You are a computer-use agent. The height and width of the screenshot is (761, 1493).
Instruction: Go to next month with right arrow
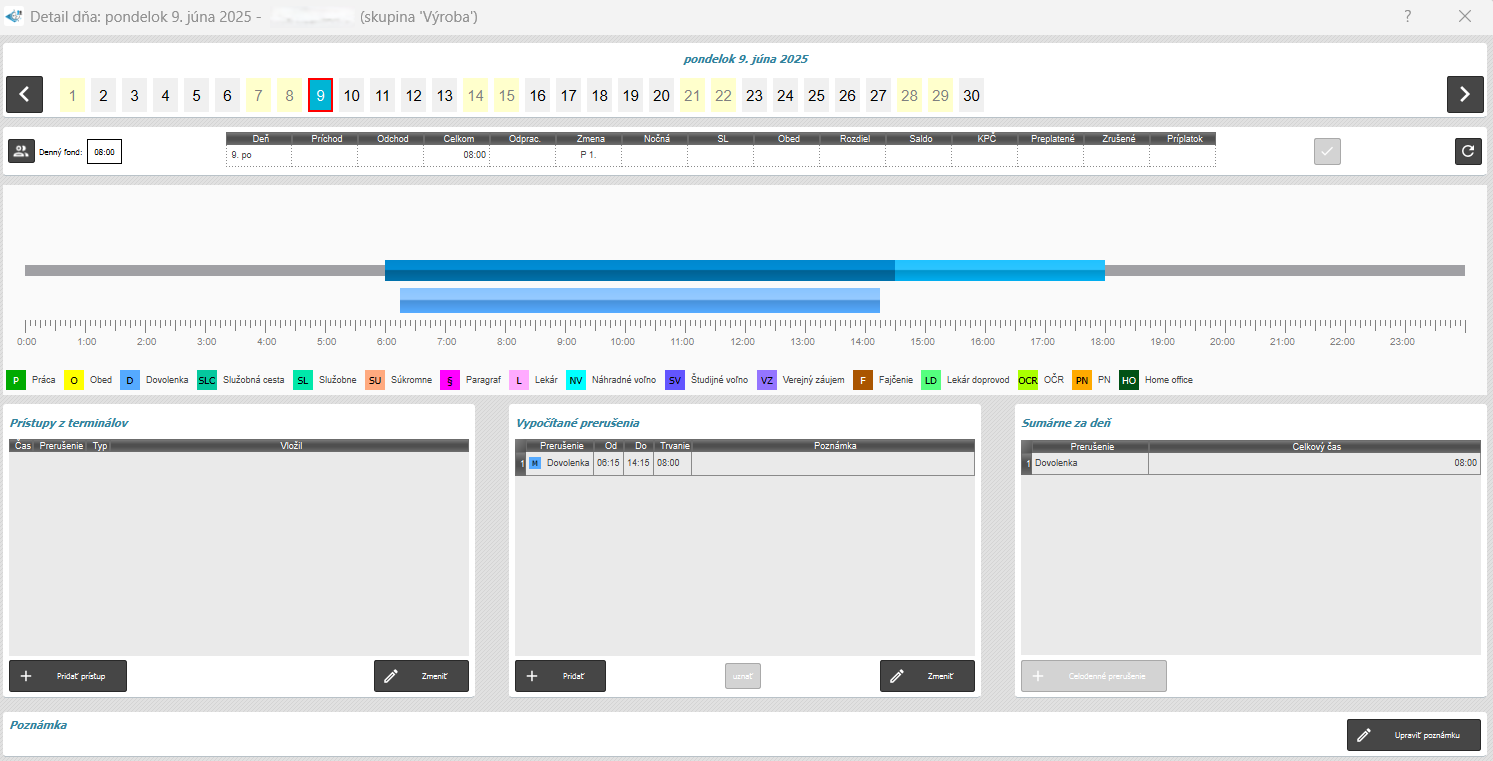tap(1465, 95)
